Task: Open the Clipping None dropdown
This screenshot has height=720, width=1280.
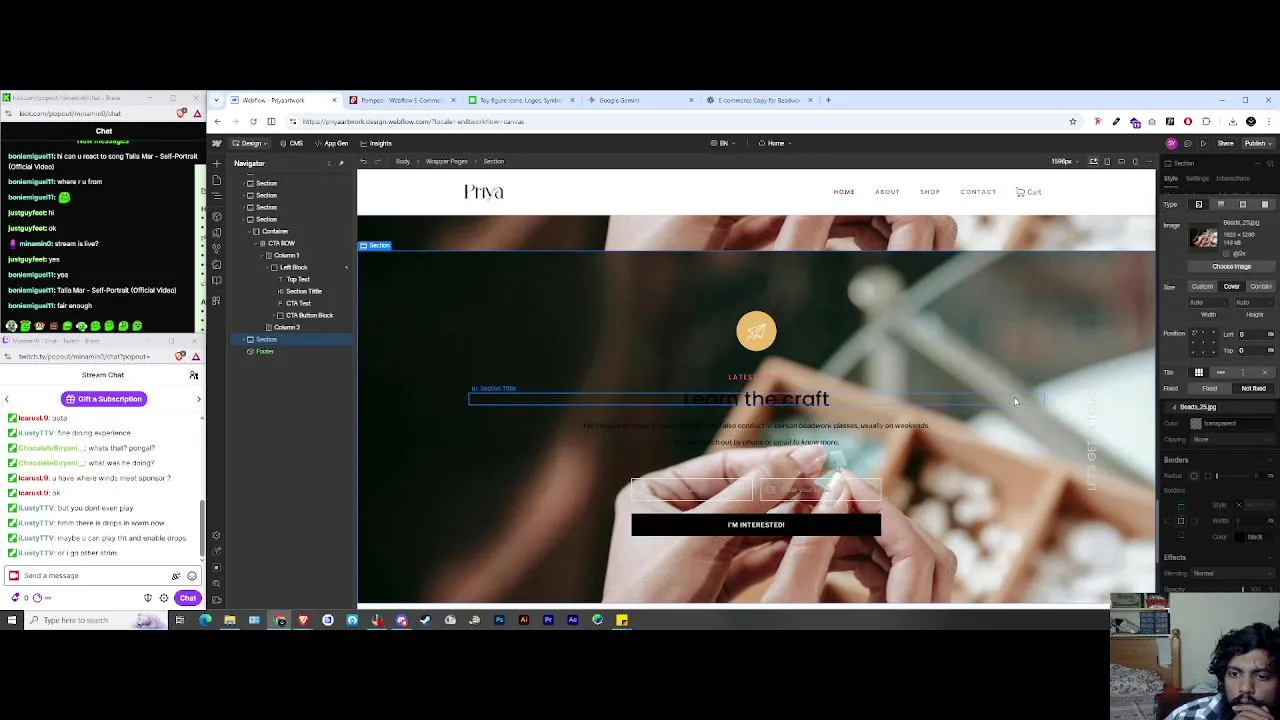Action: click(1233, 439)
